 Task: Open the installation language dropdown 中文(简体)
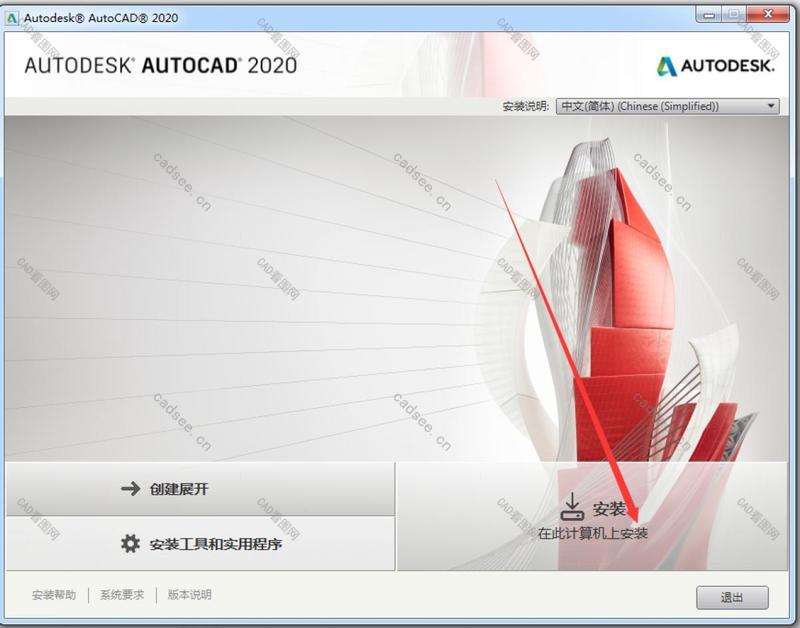(x=667, y=106)
